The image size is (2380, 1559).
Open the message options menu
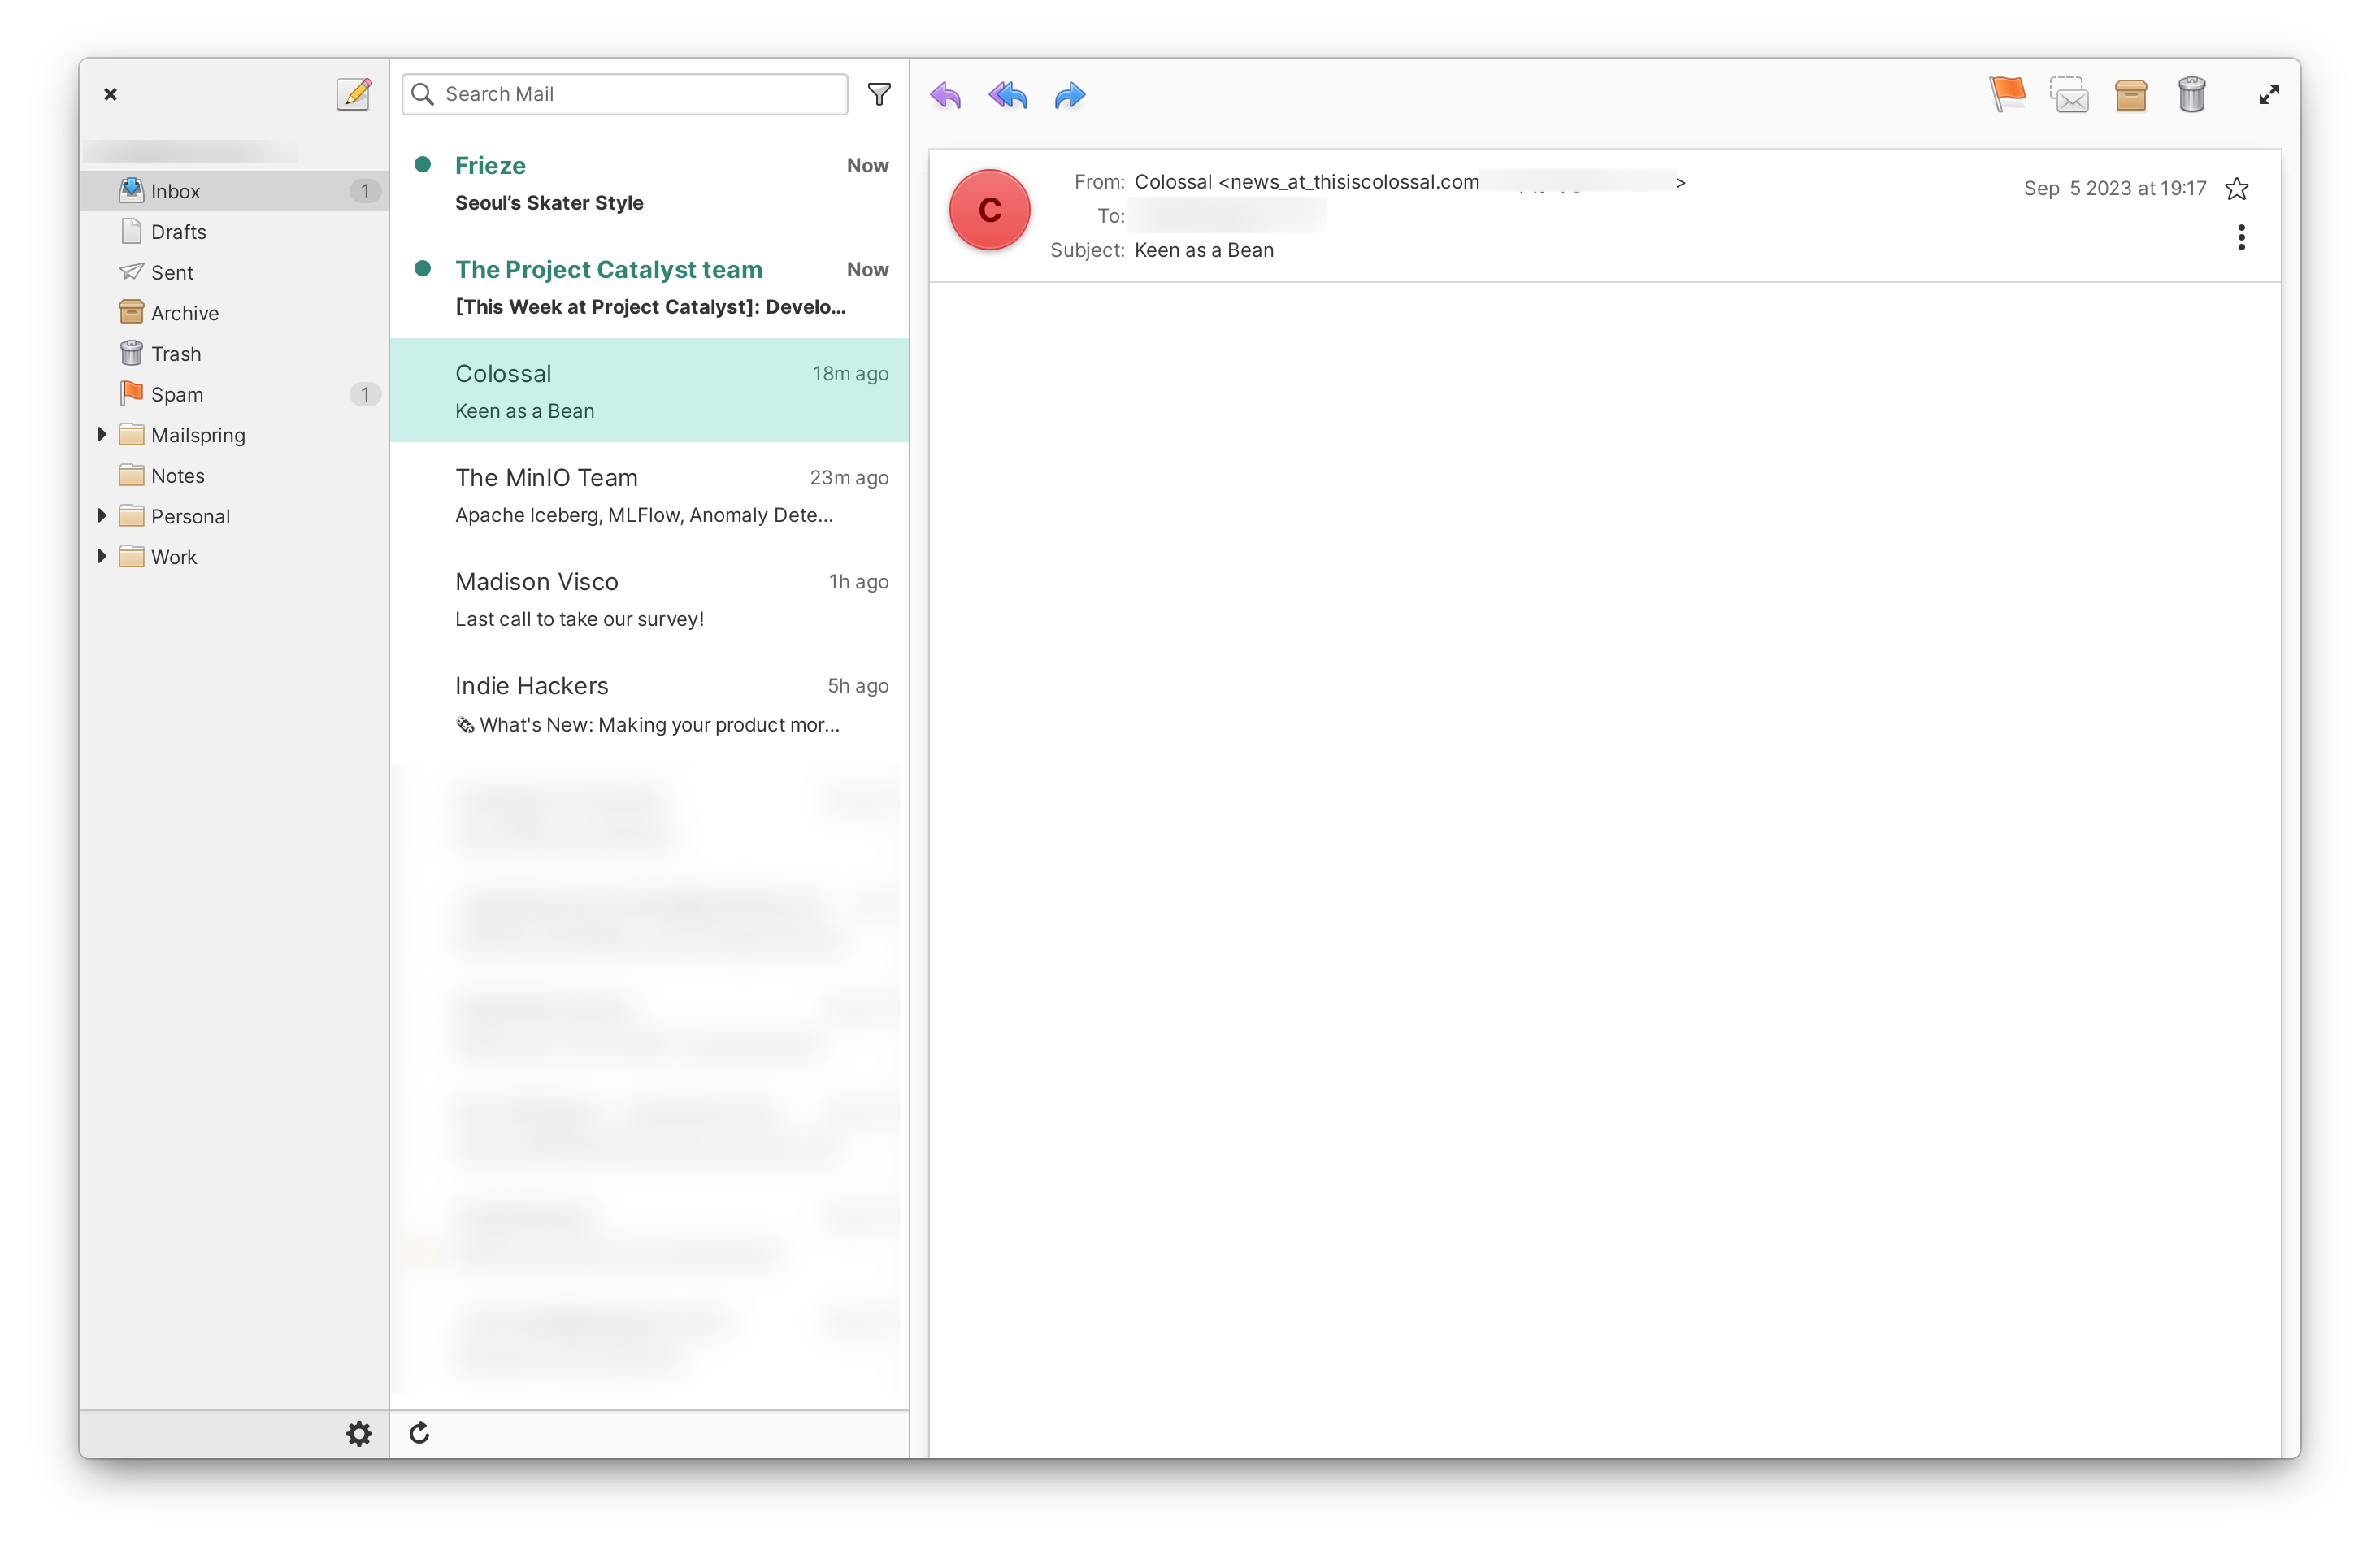coord(2242,237)
